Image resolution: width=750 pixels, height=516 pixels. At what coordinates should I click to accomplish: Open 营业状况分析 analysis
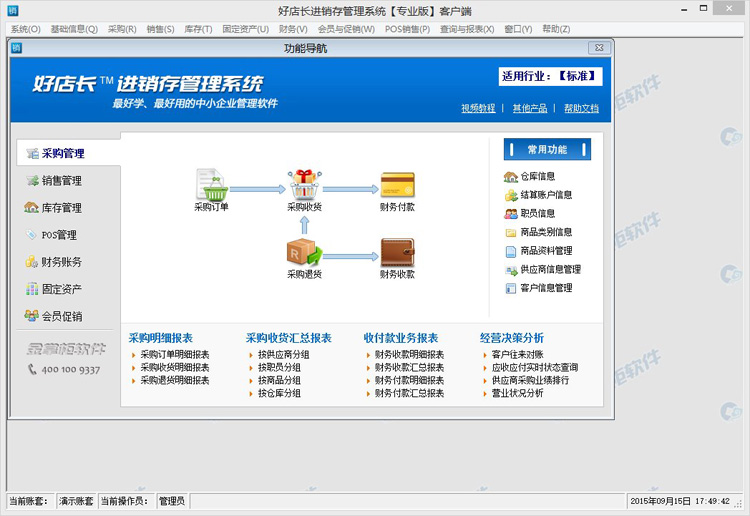point(518,393)
